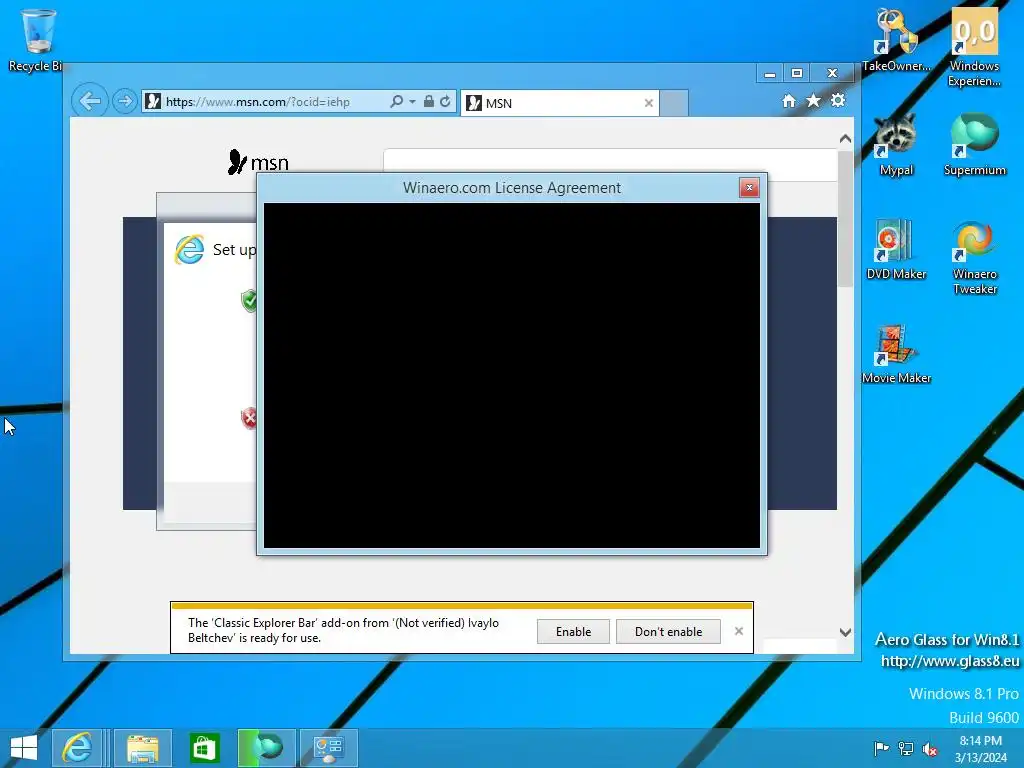This screenshot has width=1024, height=768.
Task: Click the green shield checkmark icon
Action: click(x=249, y=300)
